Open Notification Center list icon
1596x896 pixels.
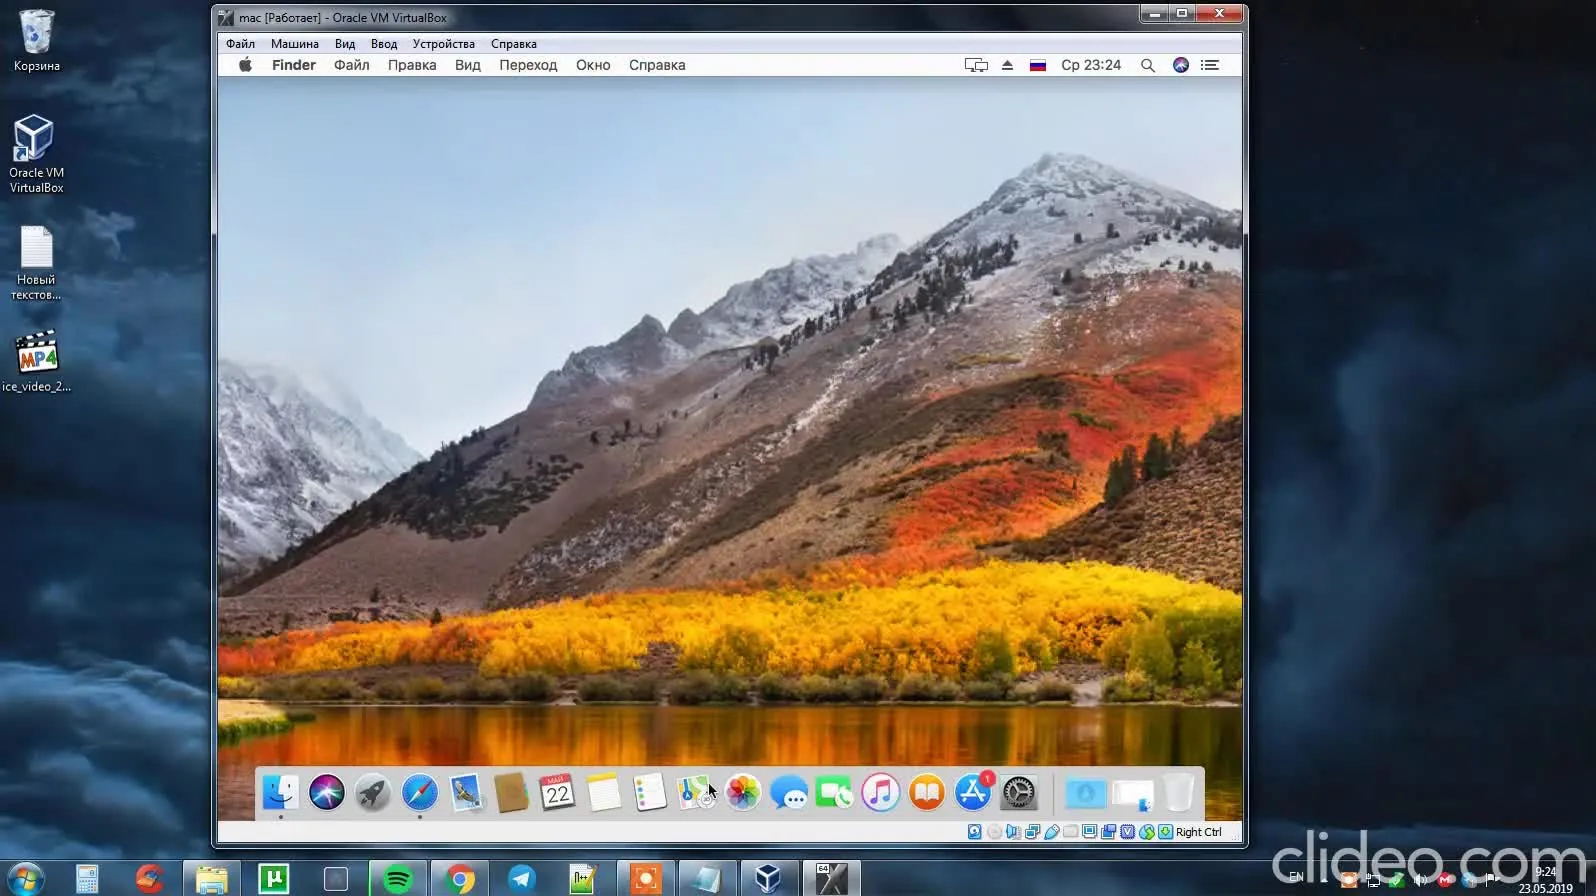pyautogui.click(x=1210, y=65)
